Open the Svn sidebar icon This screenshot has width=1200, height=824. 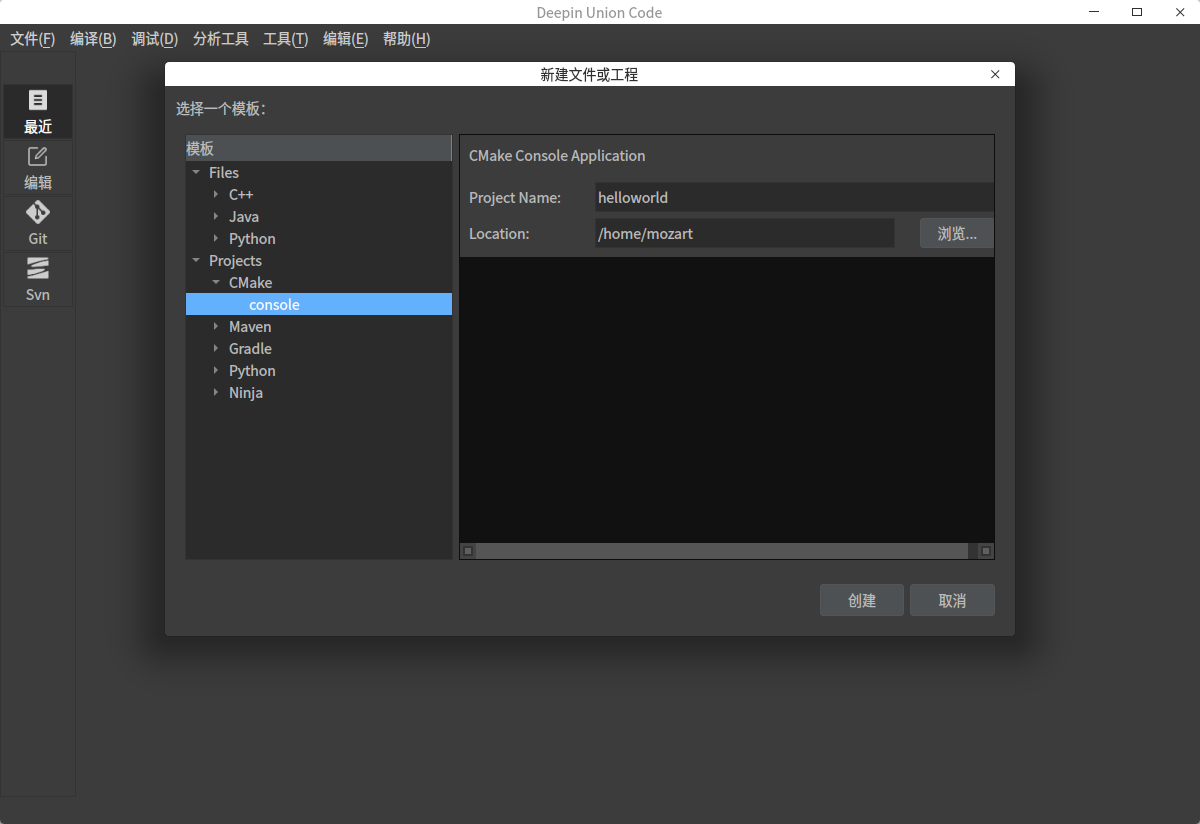coord(38,279)
